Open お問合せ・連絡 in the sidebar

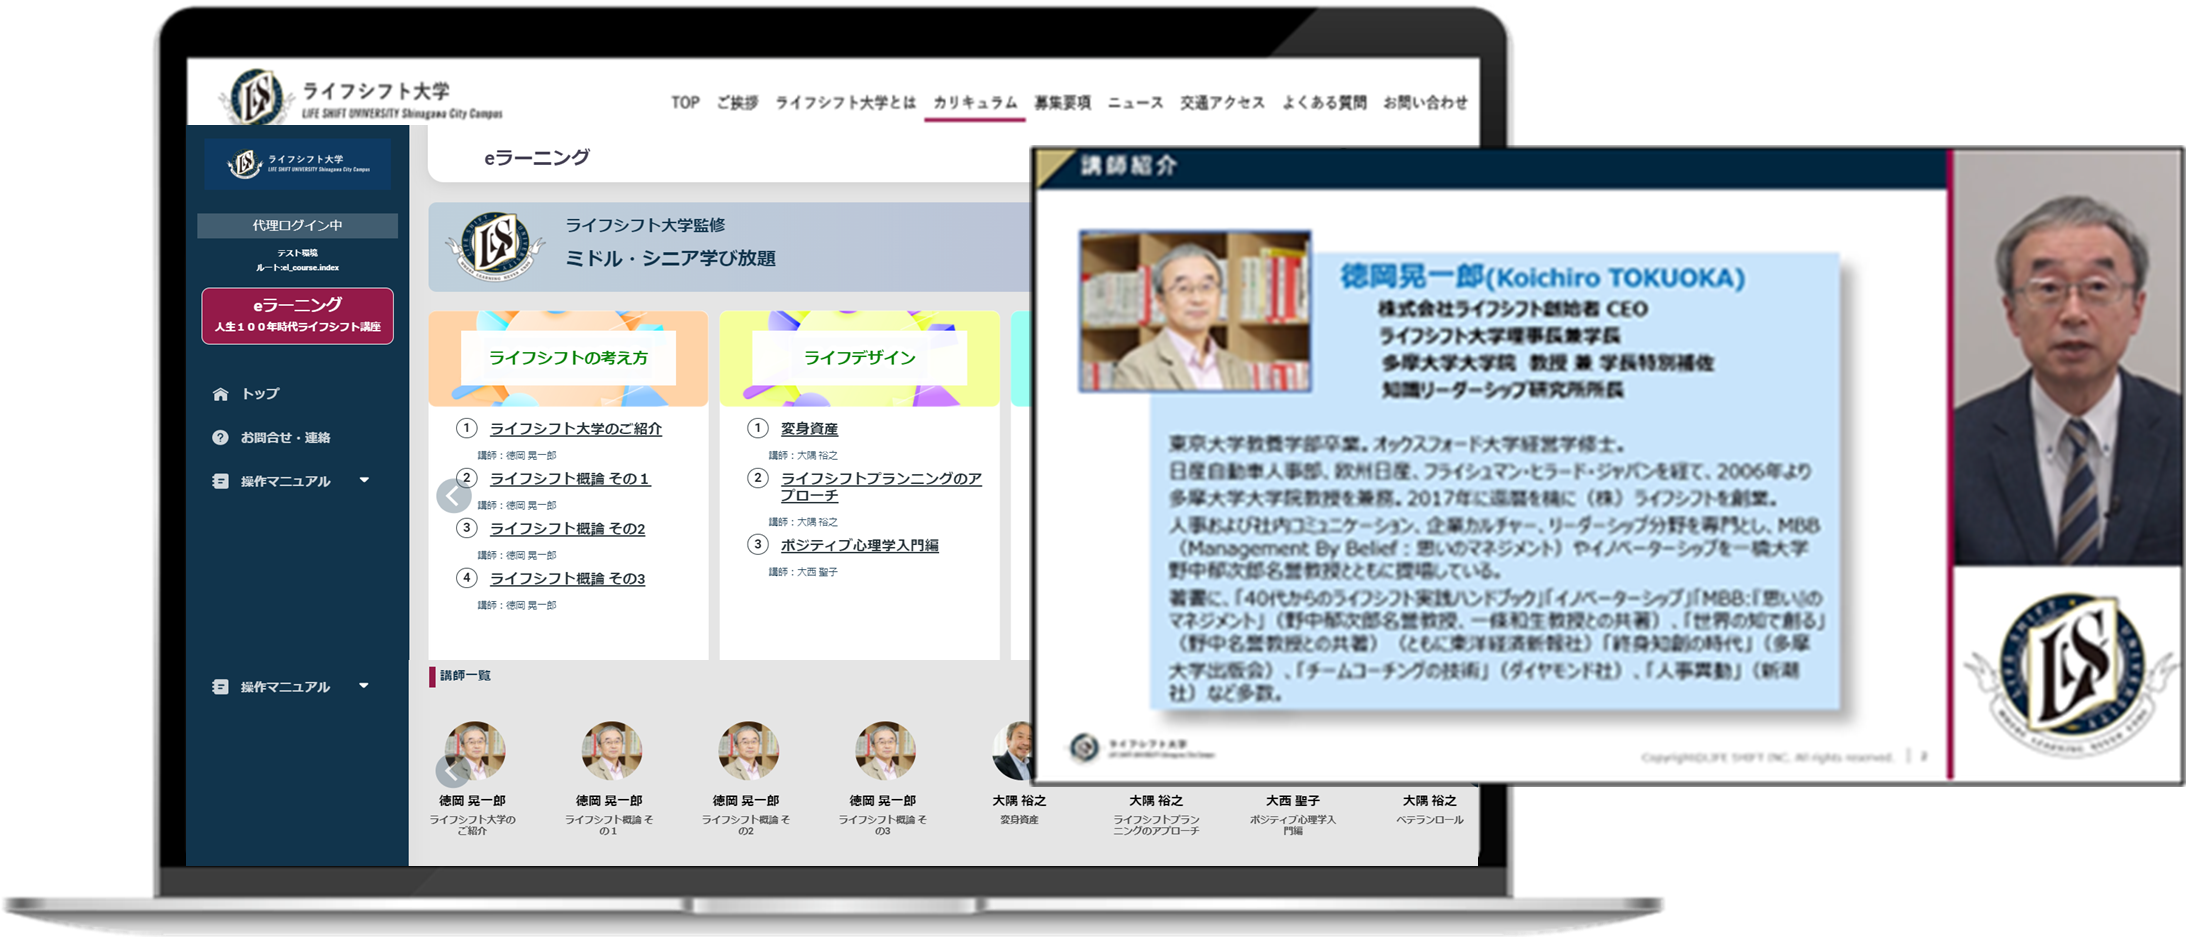pyautogui.click(x=285, y=437)
